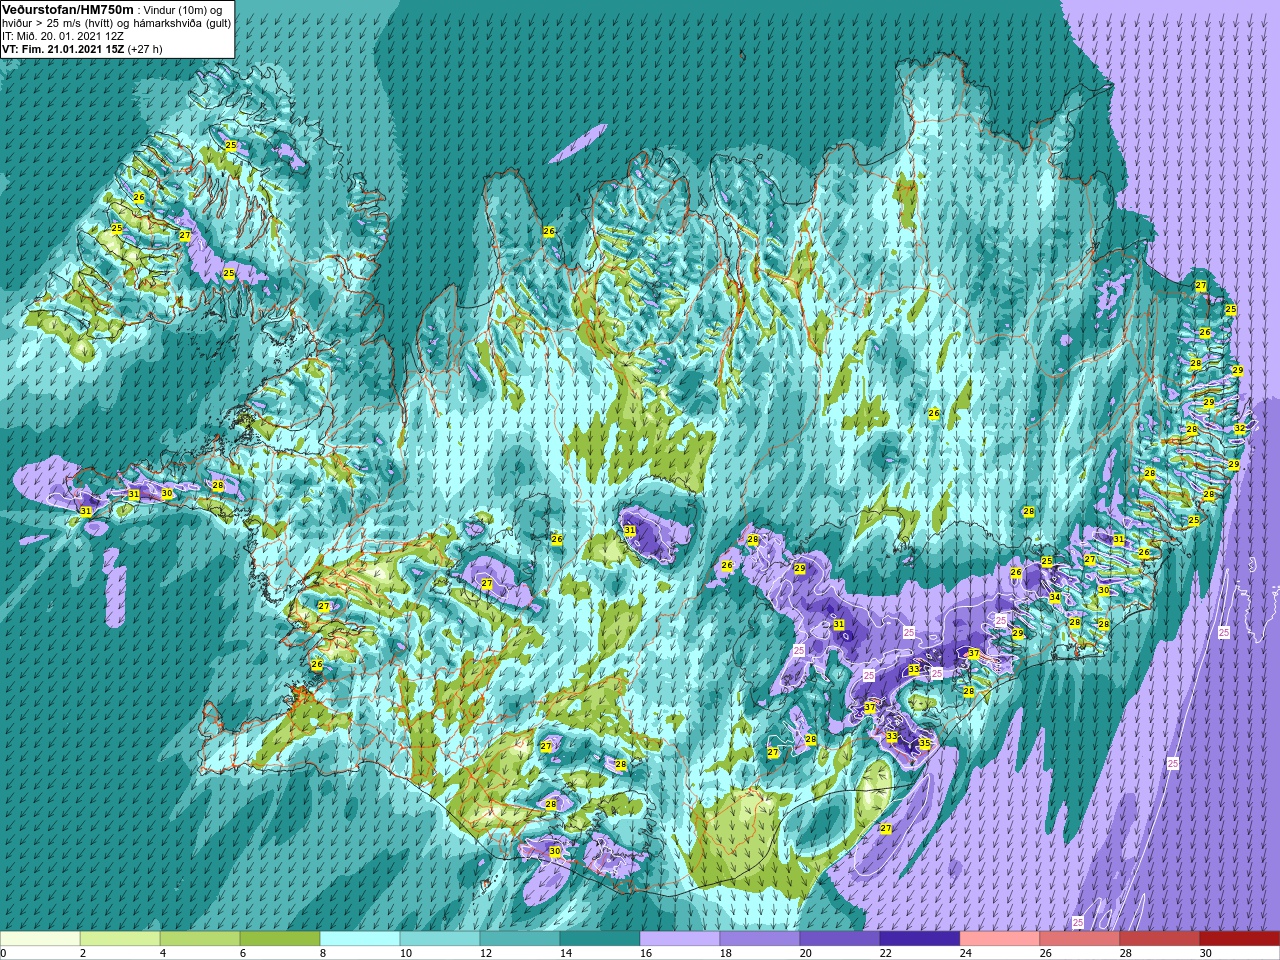Click the colour scale tick label 30
This screenshot has height=960, width=1280.
click(1206, 953)
